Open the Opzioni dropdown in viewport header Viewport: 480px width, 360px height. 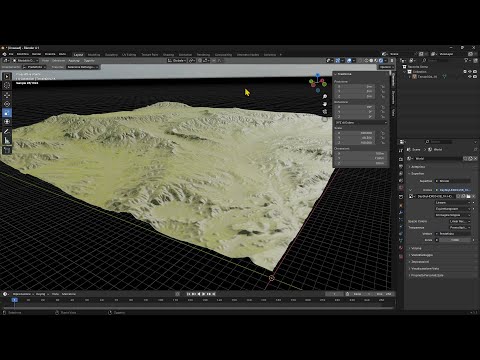click(x=386, y=67)
